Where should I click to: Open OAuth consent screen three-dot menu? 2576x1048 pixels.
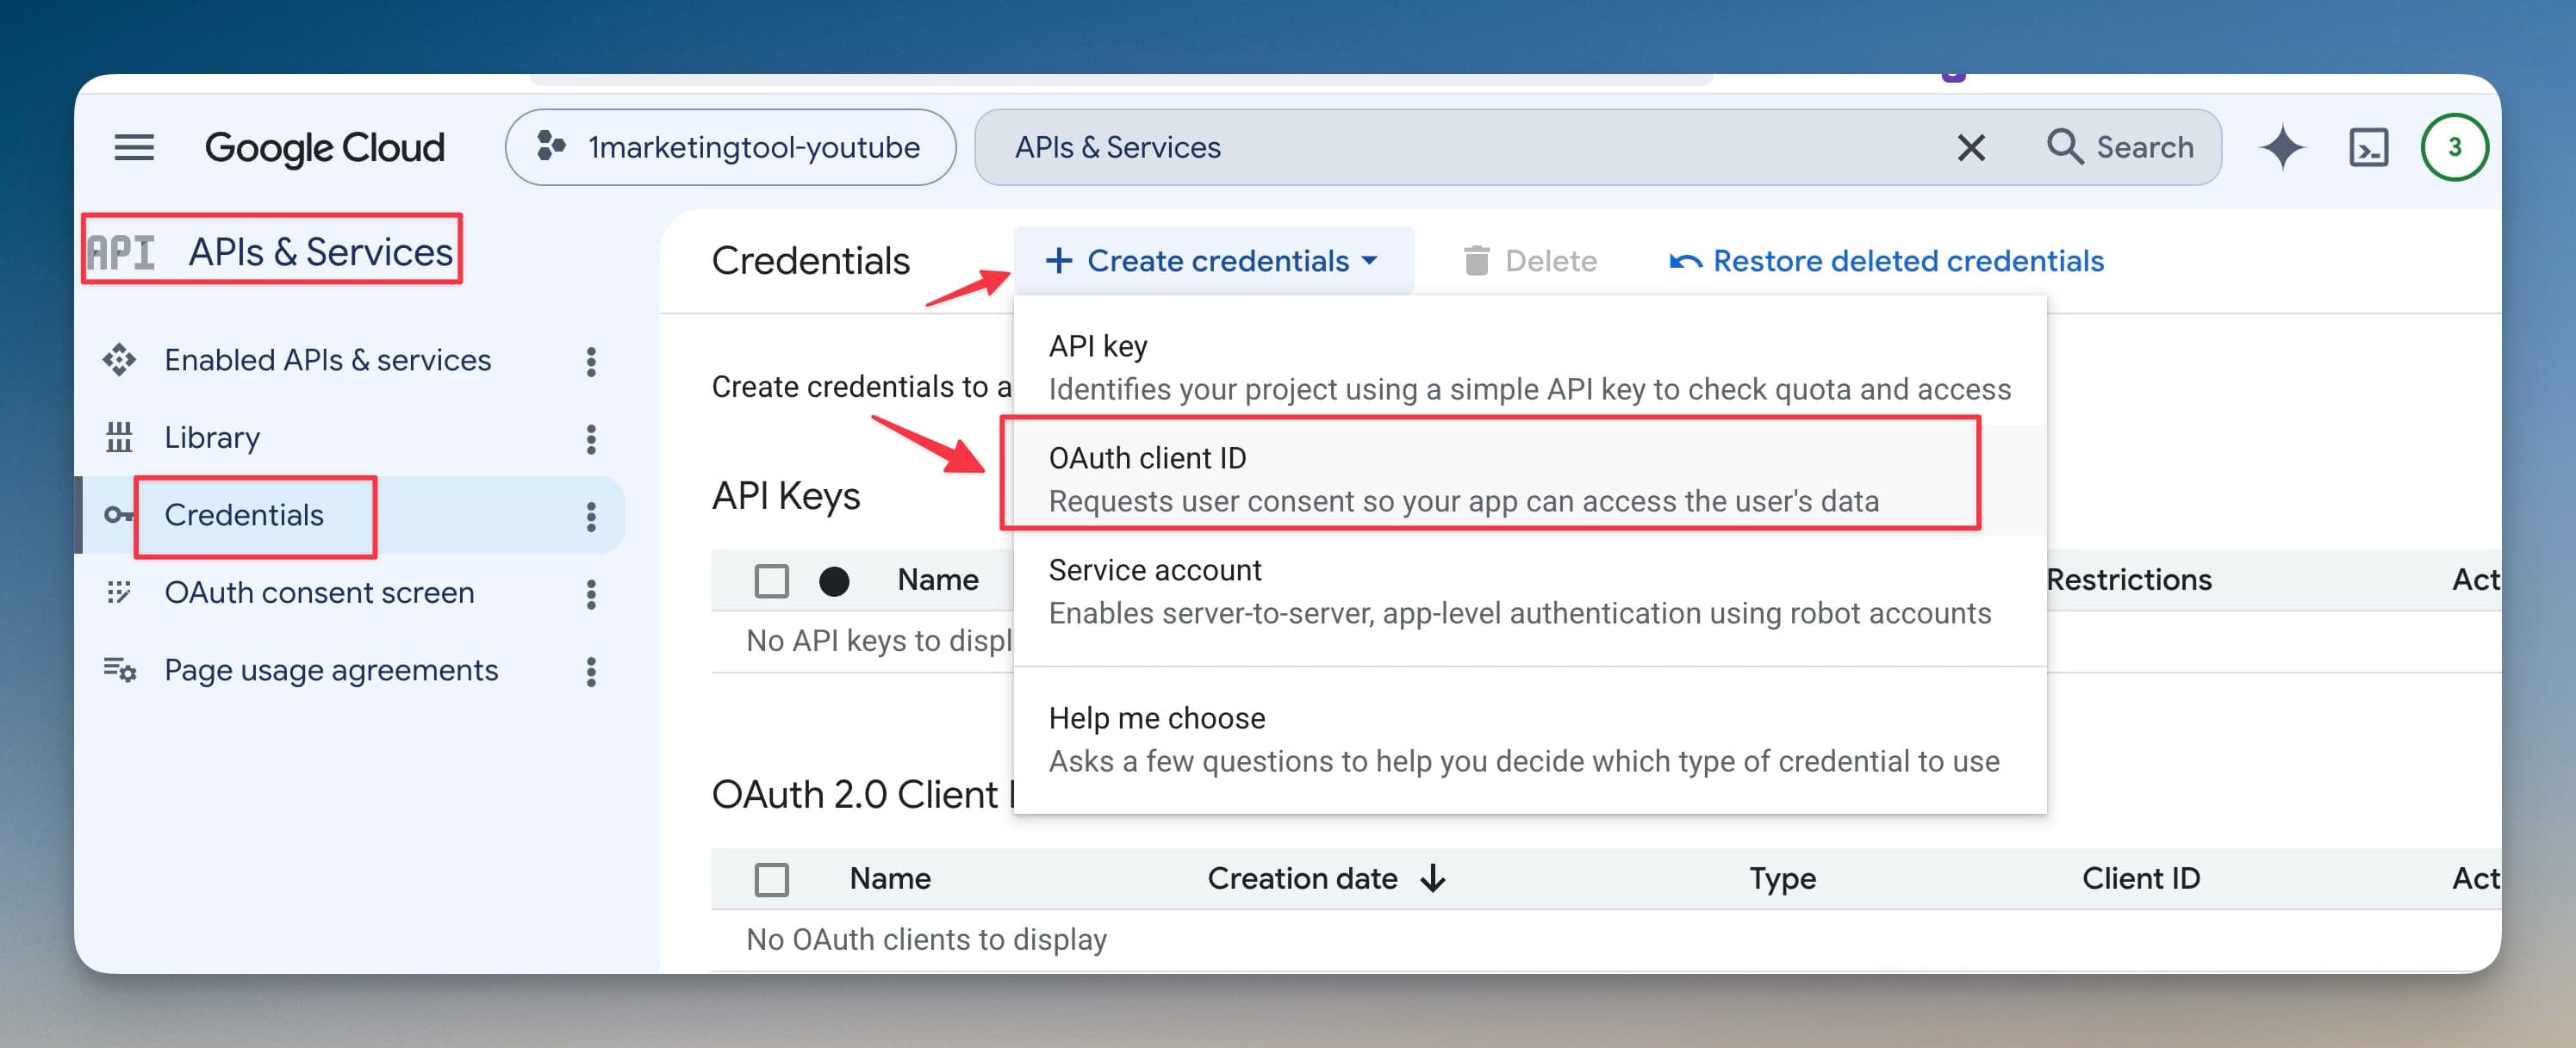[591, 594]
